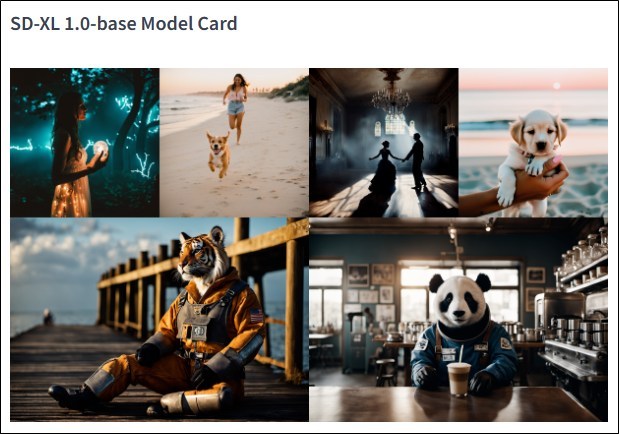
Task: Open the tiger astronaut on pier image
Action: 159,319
